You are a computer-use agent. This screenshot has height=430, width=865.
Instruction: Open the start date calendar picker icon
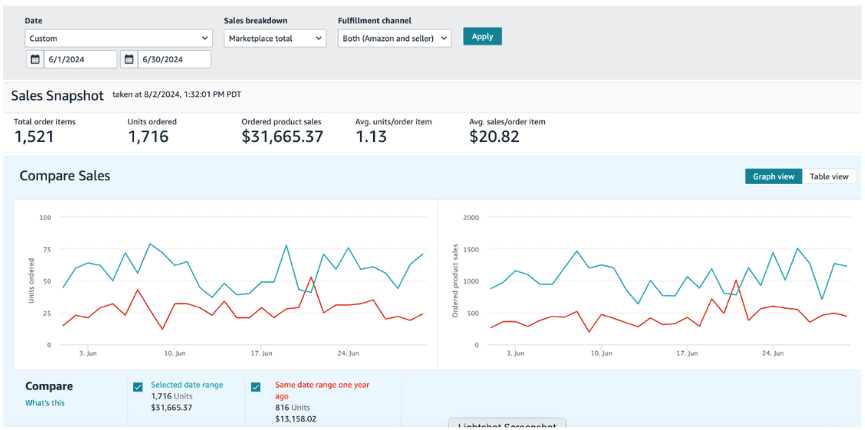34,60
